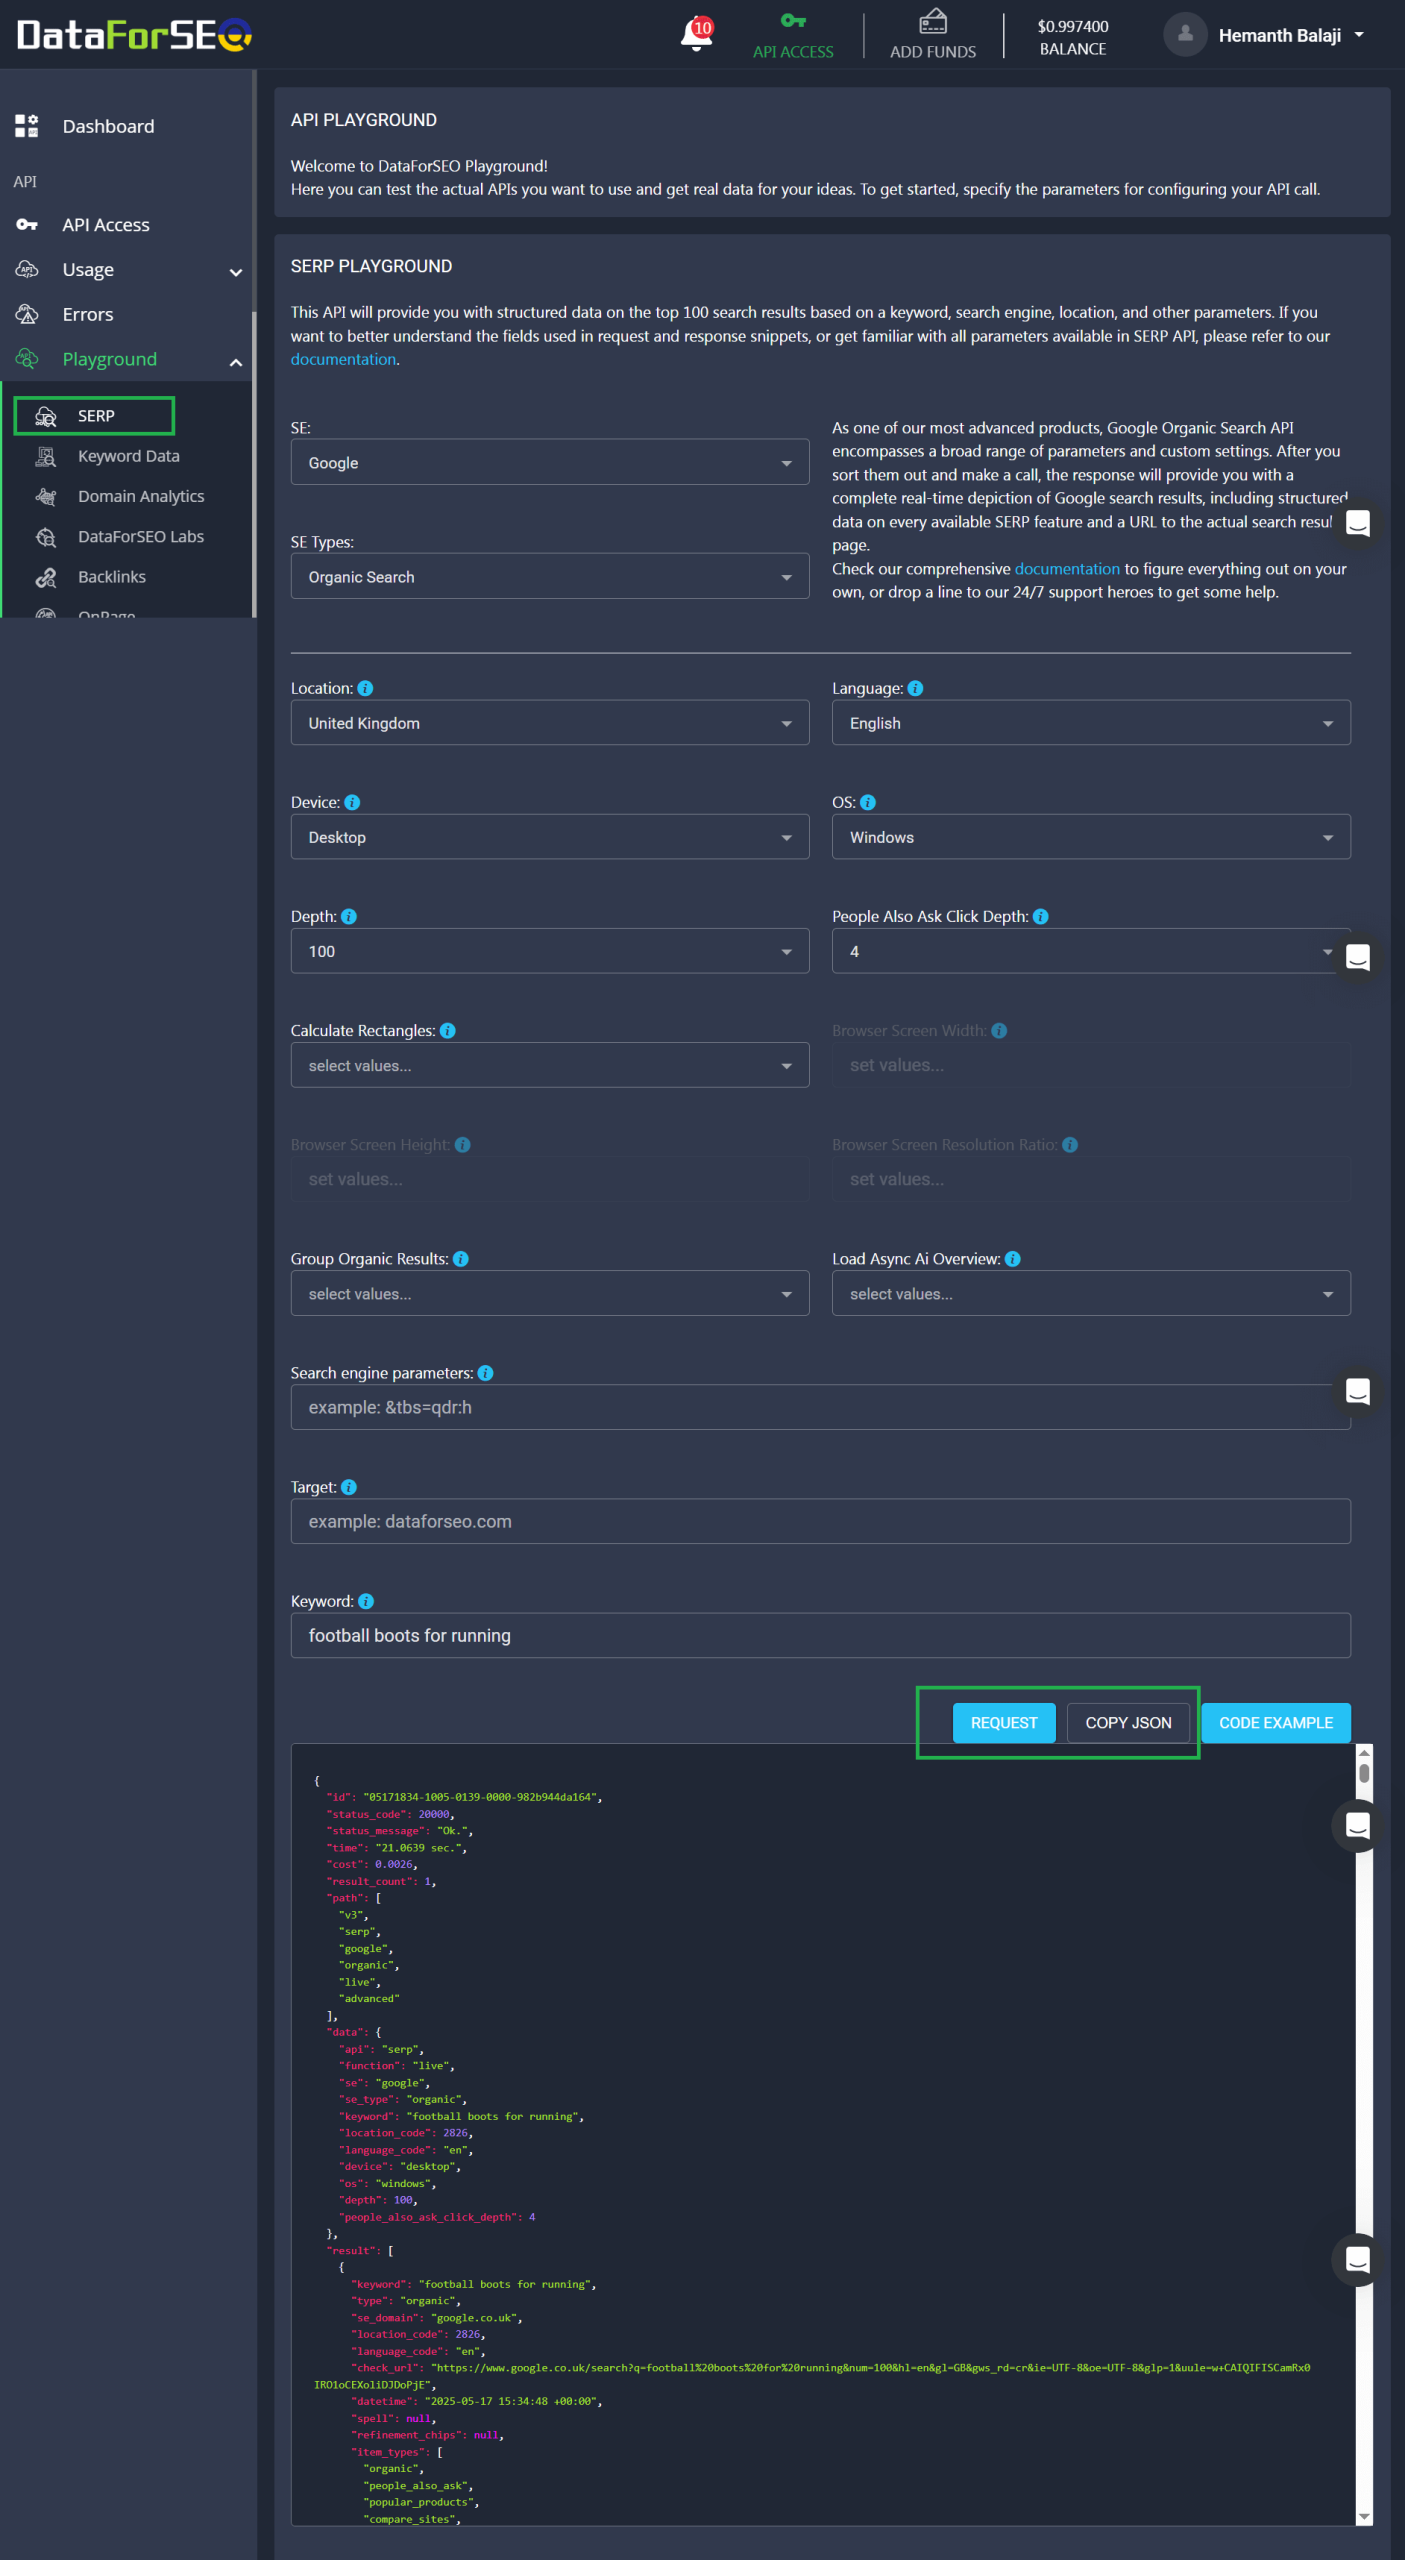
Task: Click the DataForSEO logo
Action: point(134,35)
